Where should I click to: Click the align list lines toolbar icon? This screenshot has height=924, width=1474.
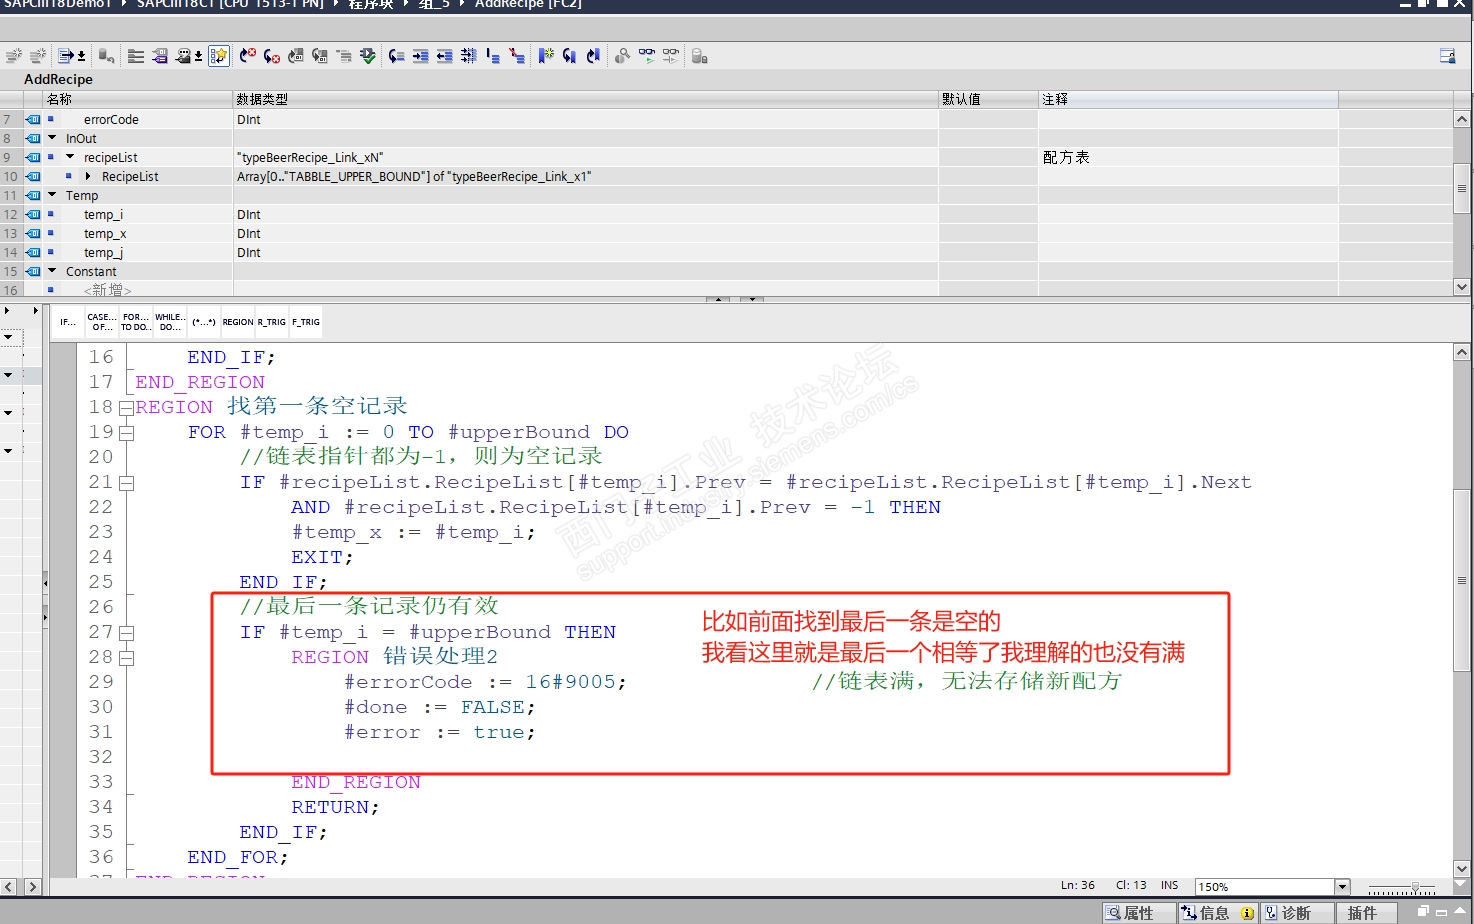(136, 56)
